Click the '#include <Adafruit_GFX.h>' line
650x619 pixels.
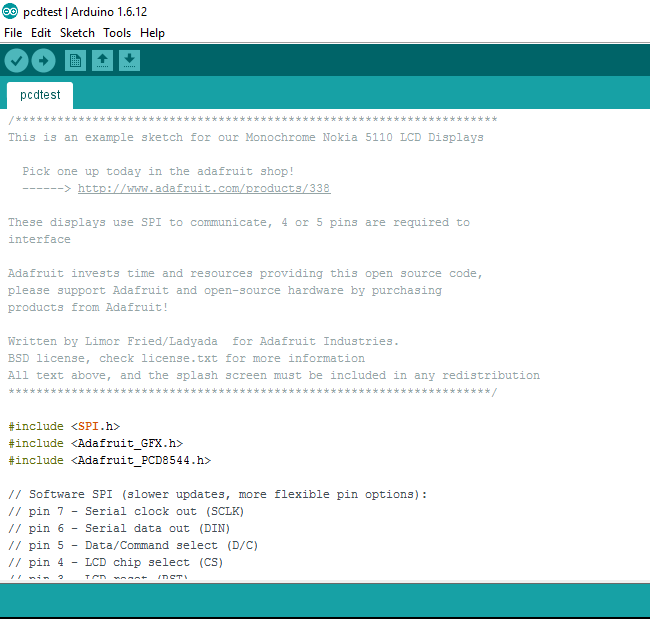95,443
